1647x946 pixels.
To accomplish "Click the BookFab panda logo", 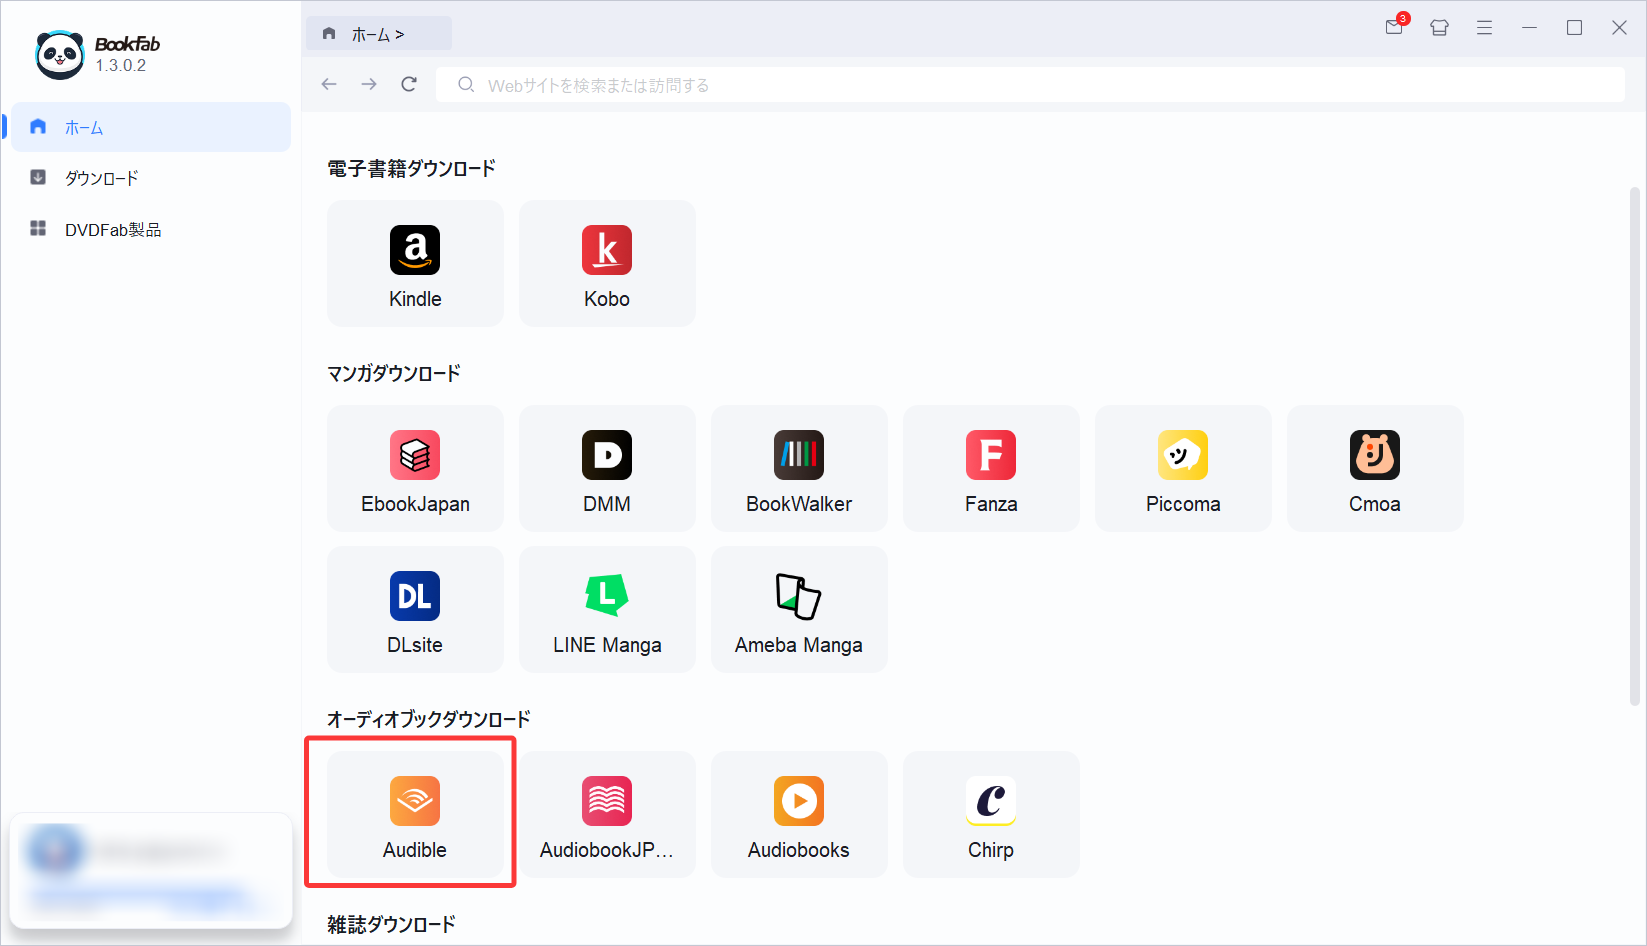I will [x=60, y=54].
